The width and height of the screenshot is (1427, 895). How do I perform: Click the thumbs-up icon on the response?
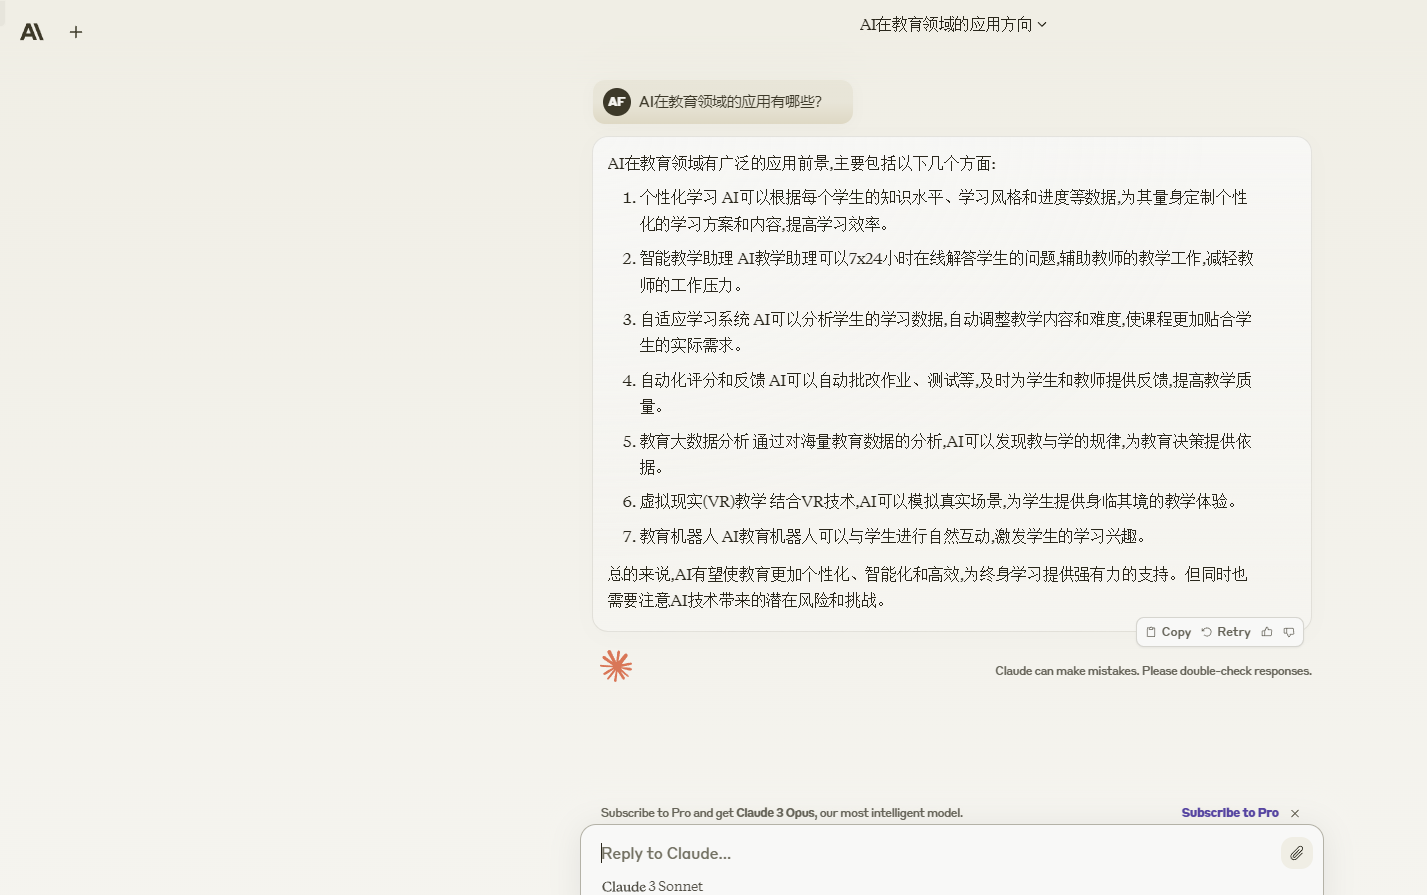(x=1266, y=631)
